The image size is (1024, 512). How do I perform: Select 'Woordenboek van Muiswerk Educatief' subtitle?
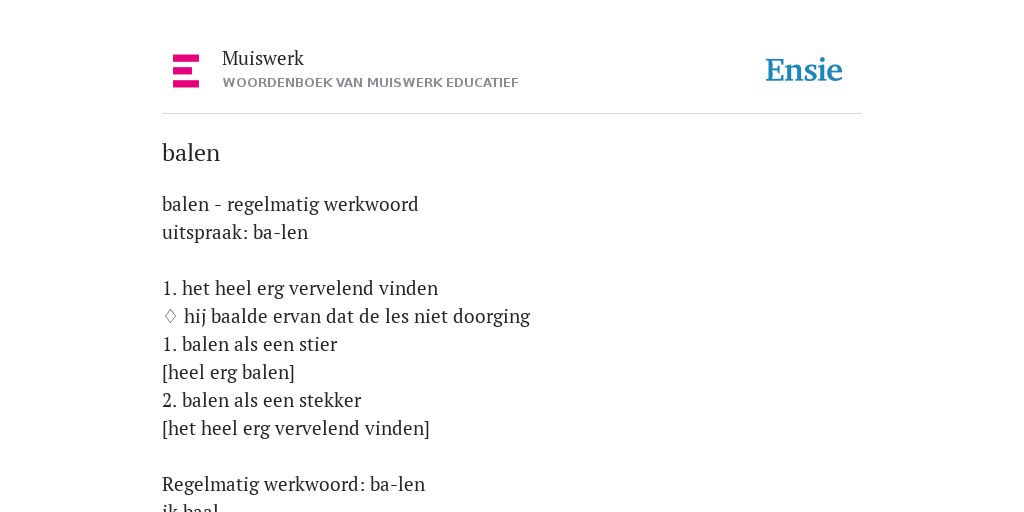point(370,83)
